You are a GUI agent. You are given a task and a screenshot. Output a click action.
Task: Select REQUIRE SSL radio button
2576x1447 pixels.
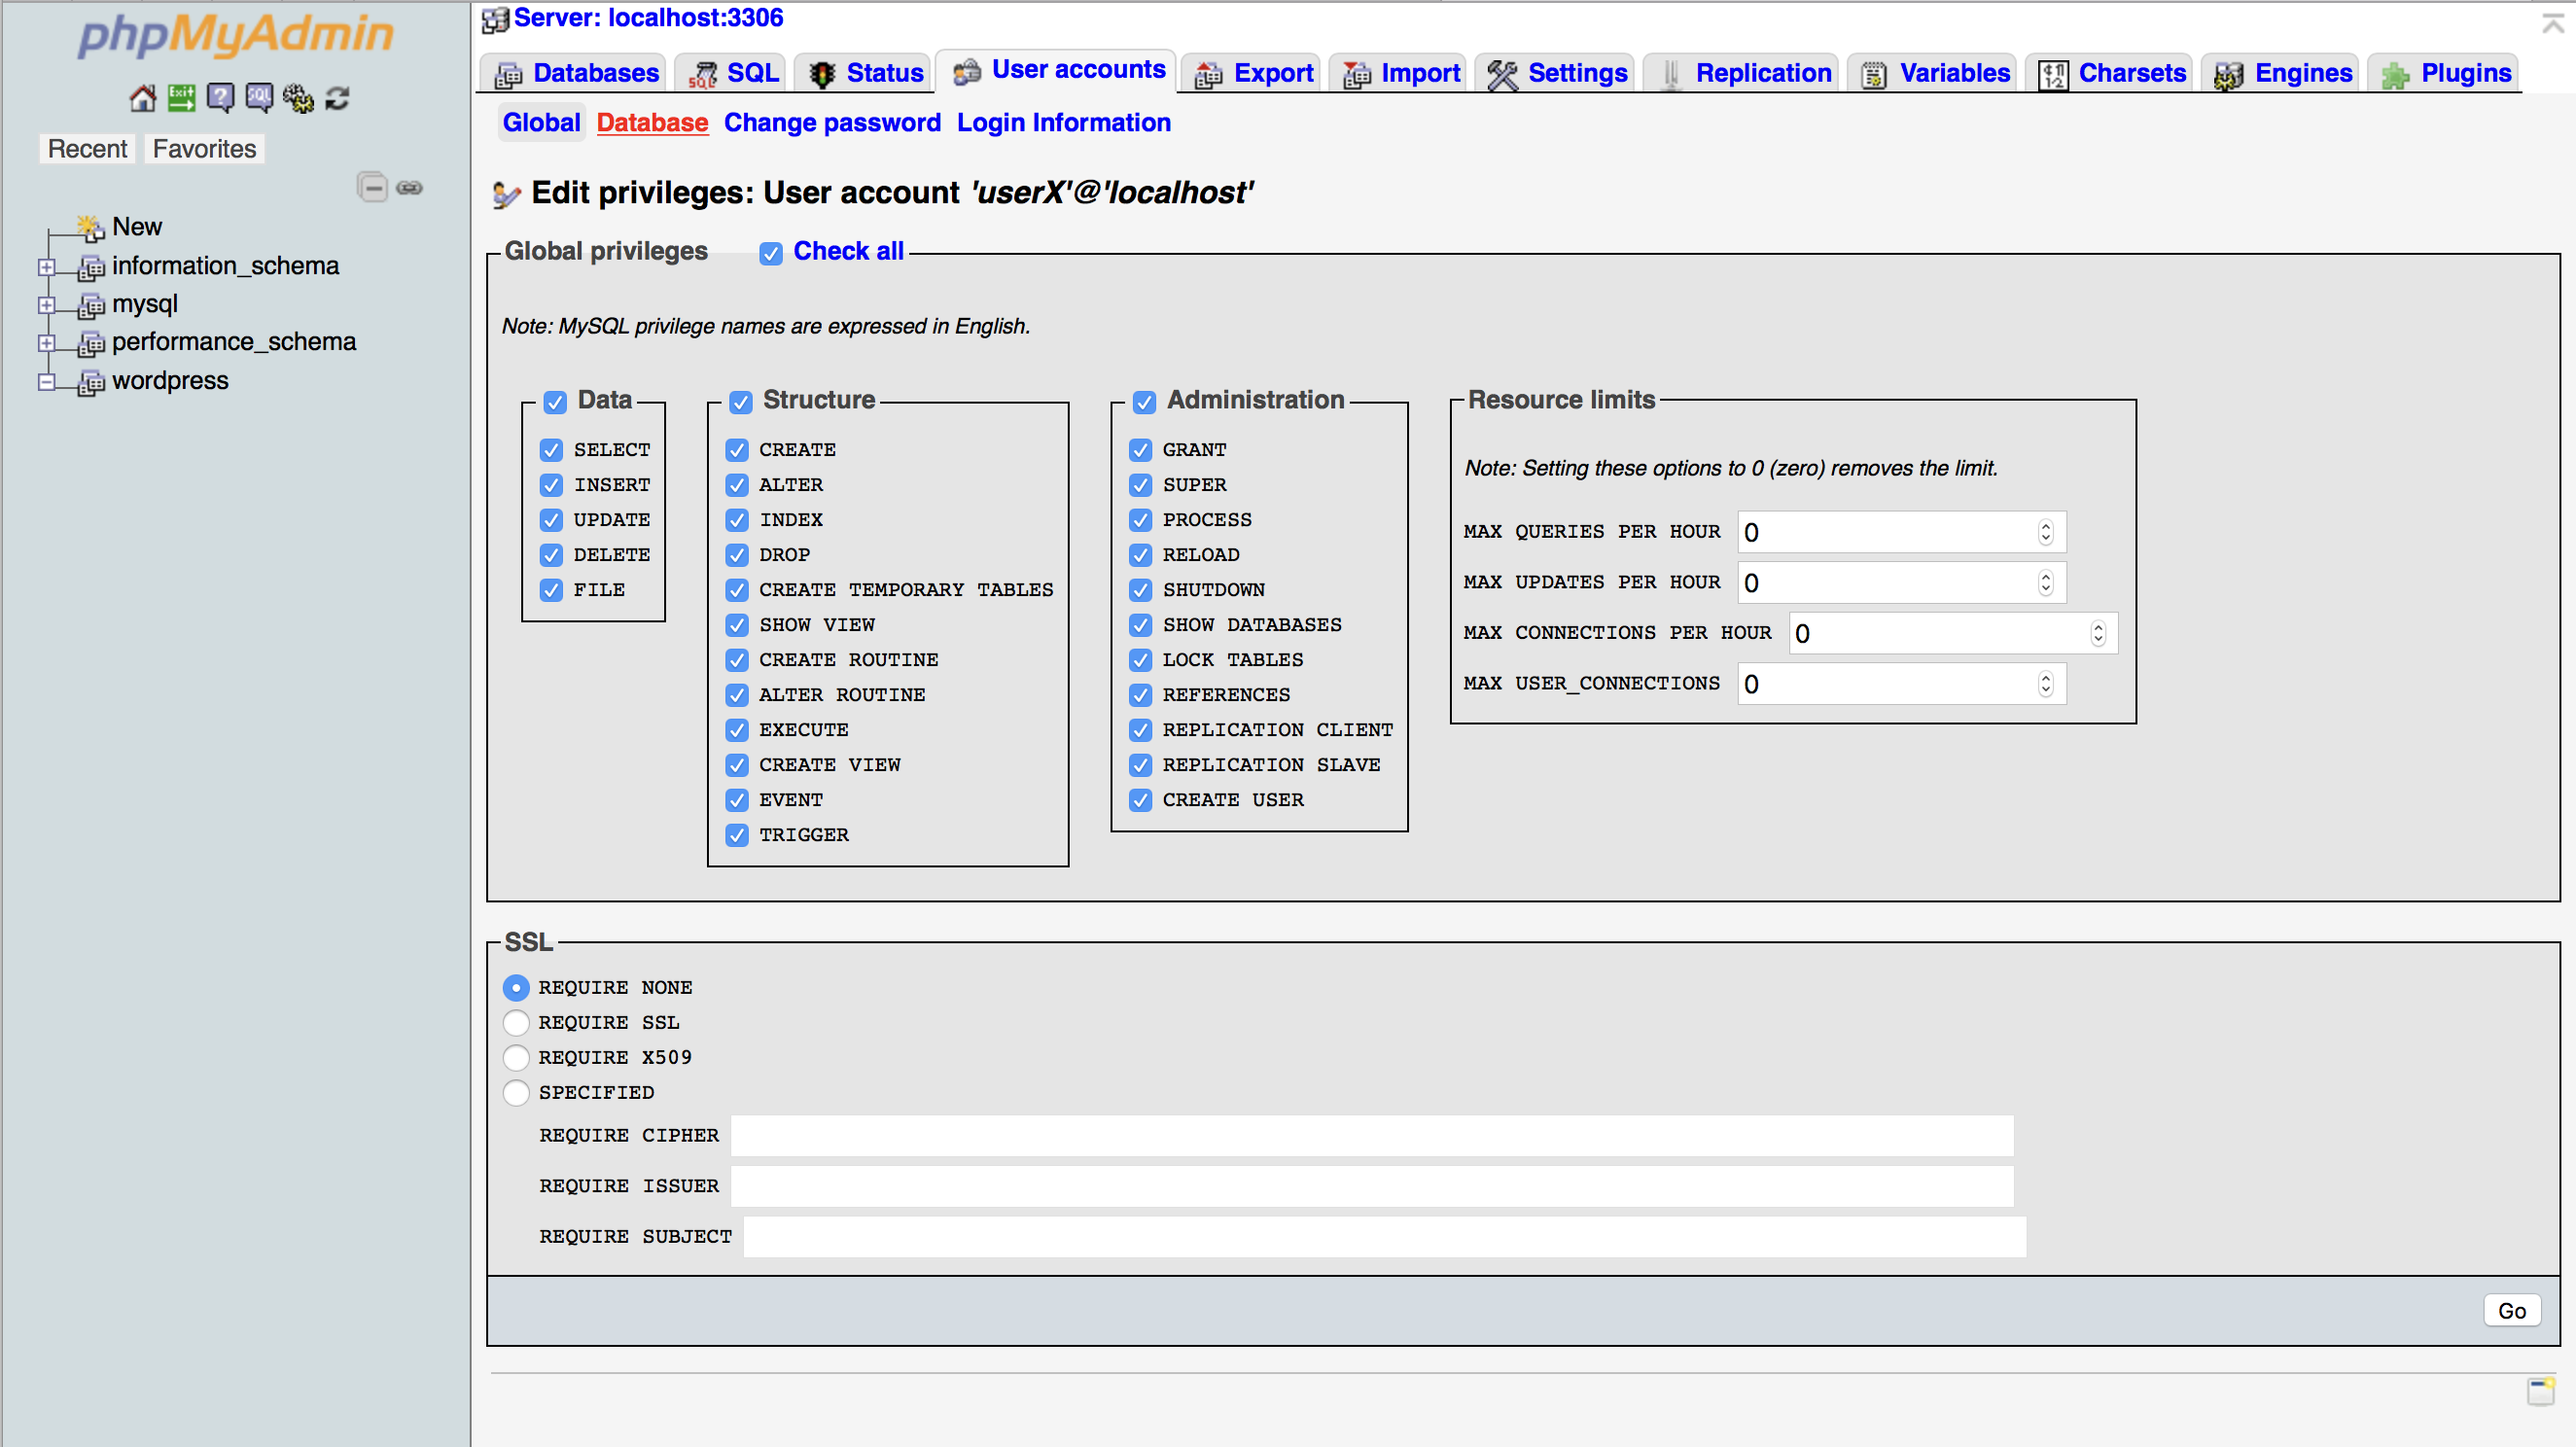(x=516, y=1023)
